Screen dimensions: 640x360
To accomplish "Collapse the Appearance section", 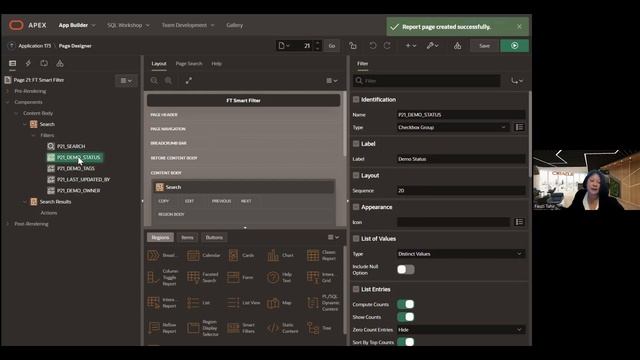I will point(356,207).
